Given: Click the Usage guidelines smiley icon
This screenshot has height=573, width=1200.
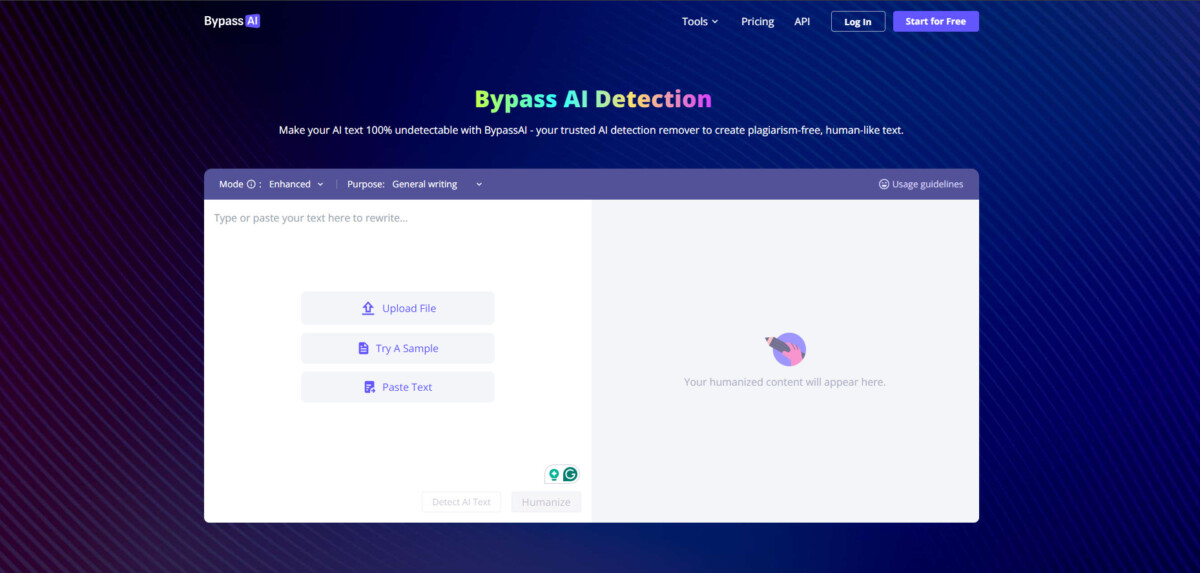Looking at the screenshot, I should [x=884, y=184].
